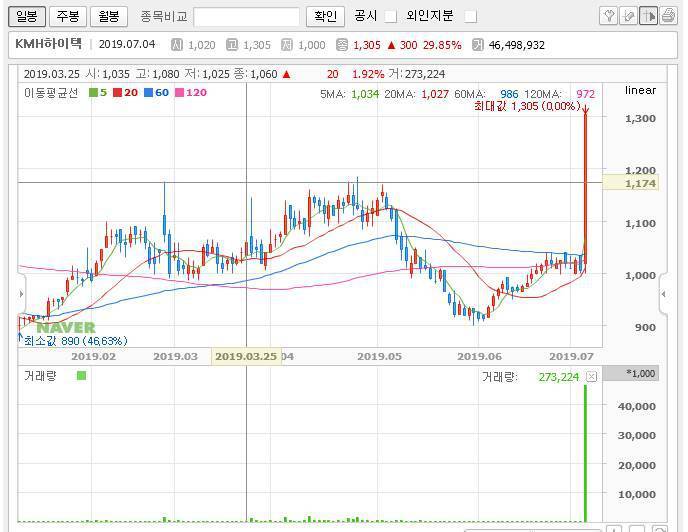The height and width of the screenshot is (532, 688).
Task: Click the print chart icon
Action: [668, 16]
